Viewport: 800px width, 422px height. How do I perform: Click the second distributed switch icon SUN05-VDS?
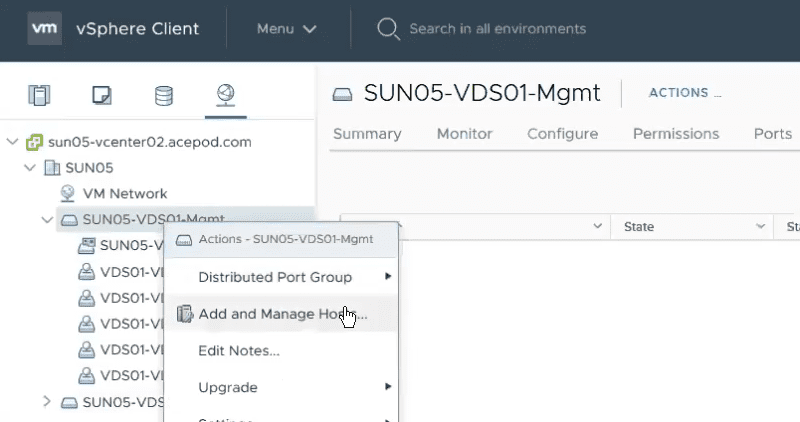click(69, 403)
